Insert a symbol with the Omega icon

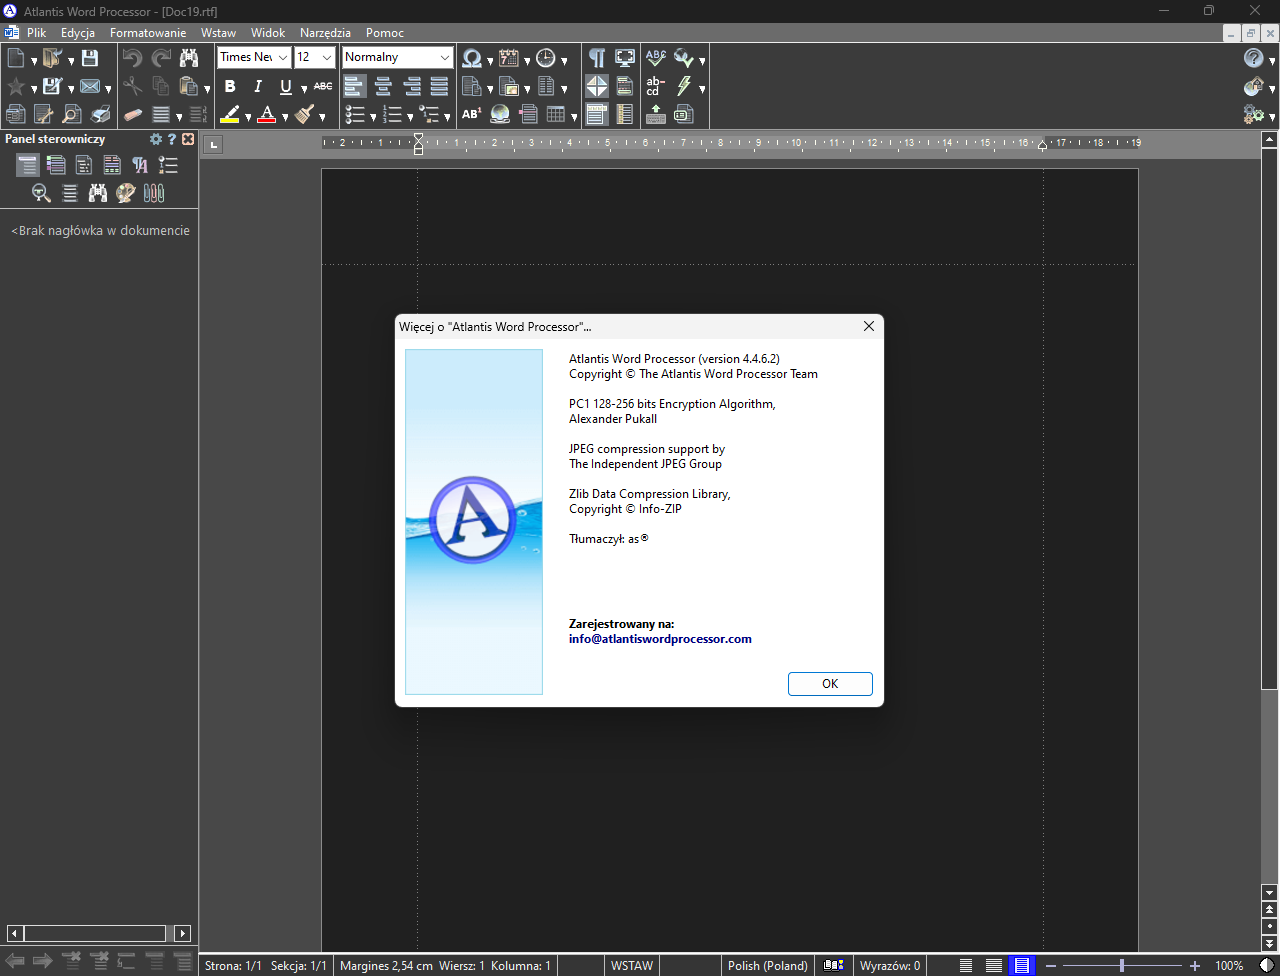click(x=472, y=59)
